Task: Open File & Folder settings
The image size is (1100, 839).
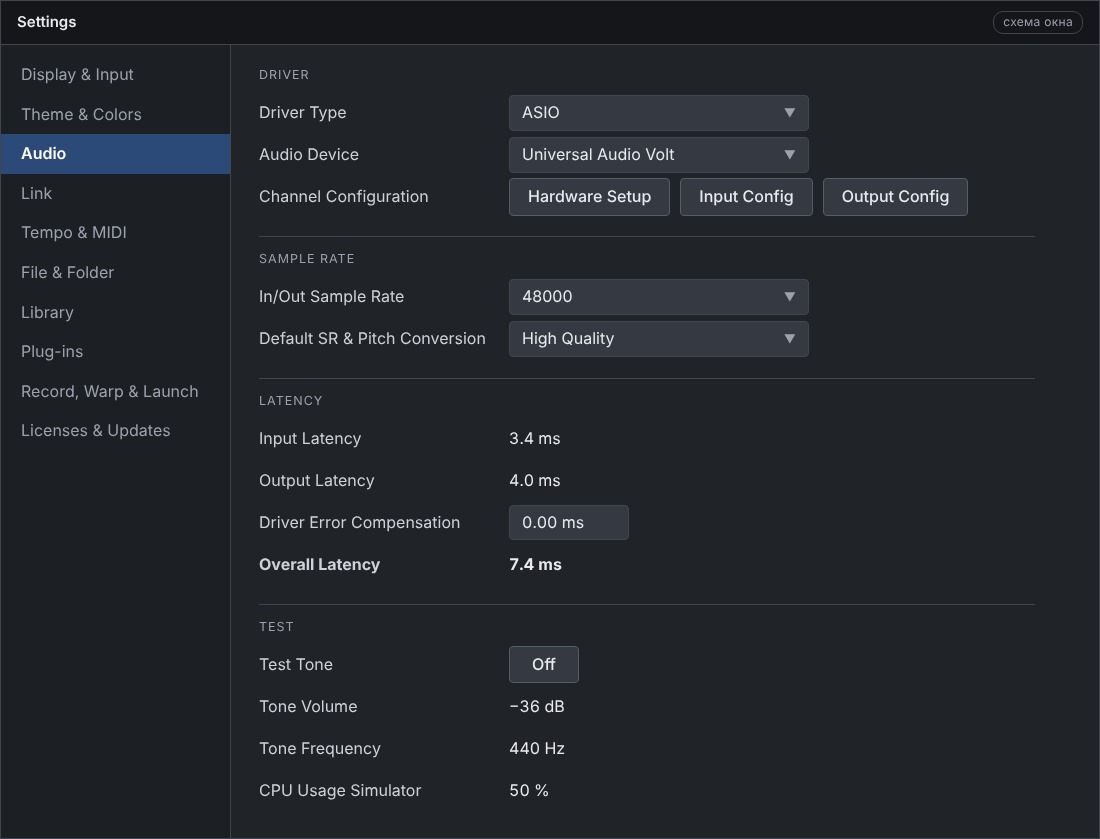Action: point(115,272)
